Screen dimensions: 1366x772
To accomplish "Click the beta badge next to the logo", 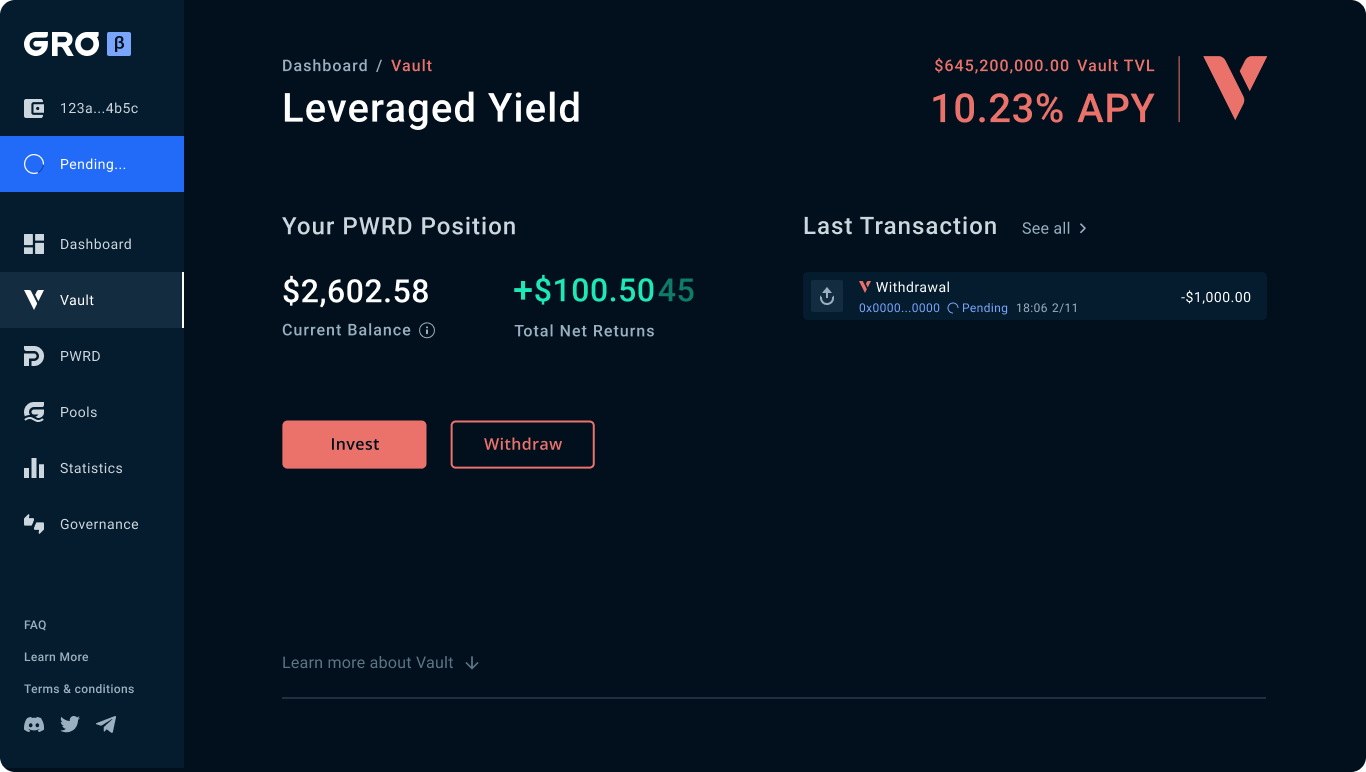I will (119, 44).
